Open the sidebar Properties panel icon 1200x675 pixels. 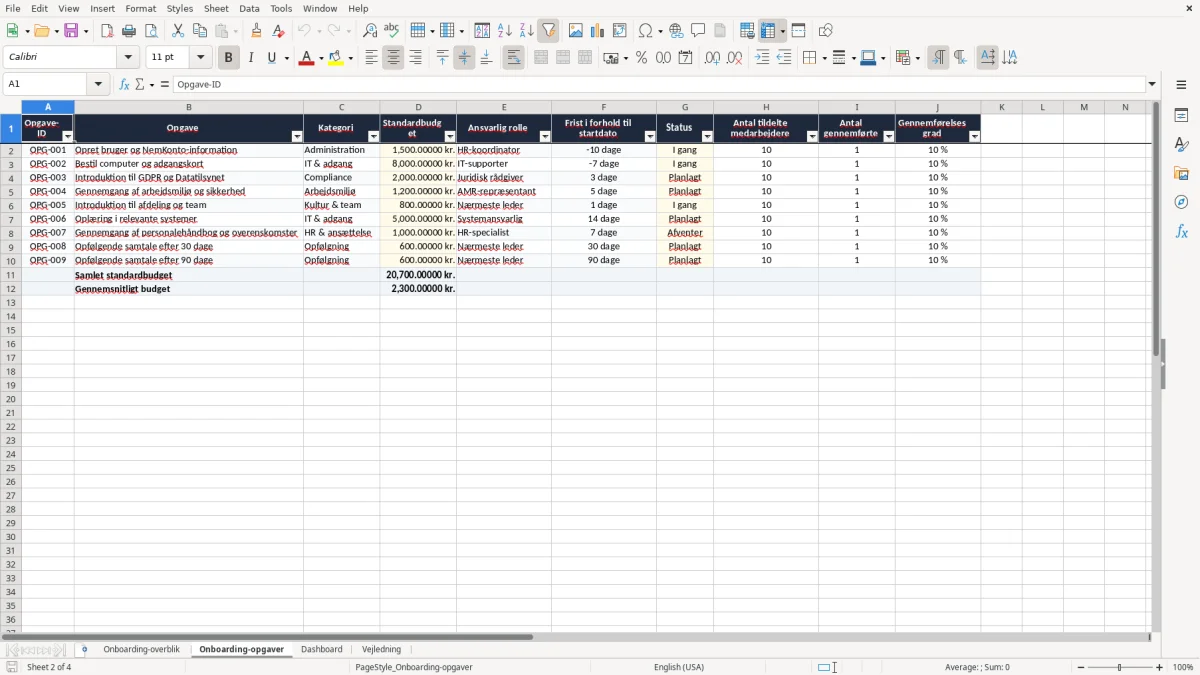[x=1181, y=116]
